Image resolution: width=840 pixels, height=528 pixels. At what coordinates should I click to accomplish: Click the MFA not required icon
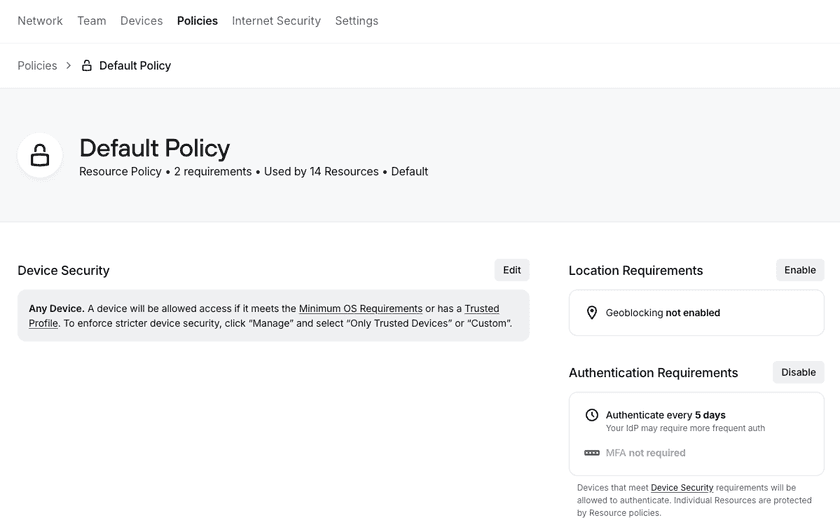(x=591, y=453)
